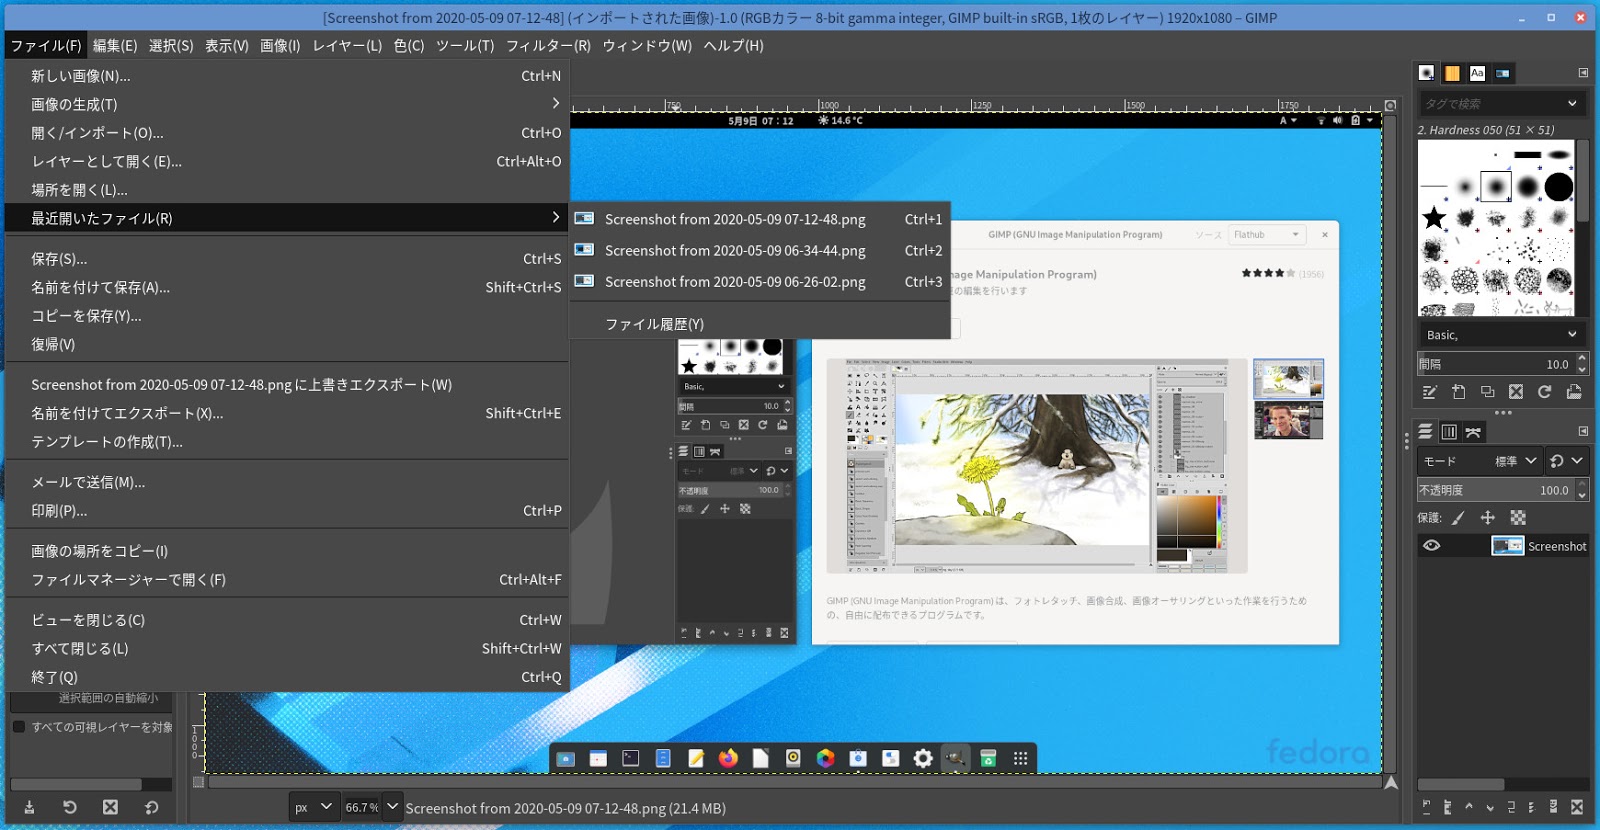Enable 'すべての可視レイヤーを対象' checkbox
Viewport: 1600px width, 830px height.
tap(18, 727)
